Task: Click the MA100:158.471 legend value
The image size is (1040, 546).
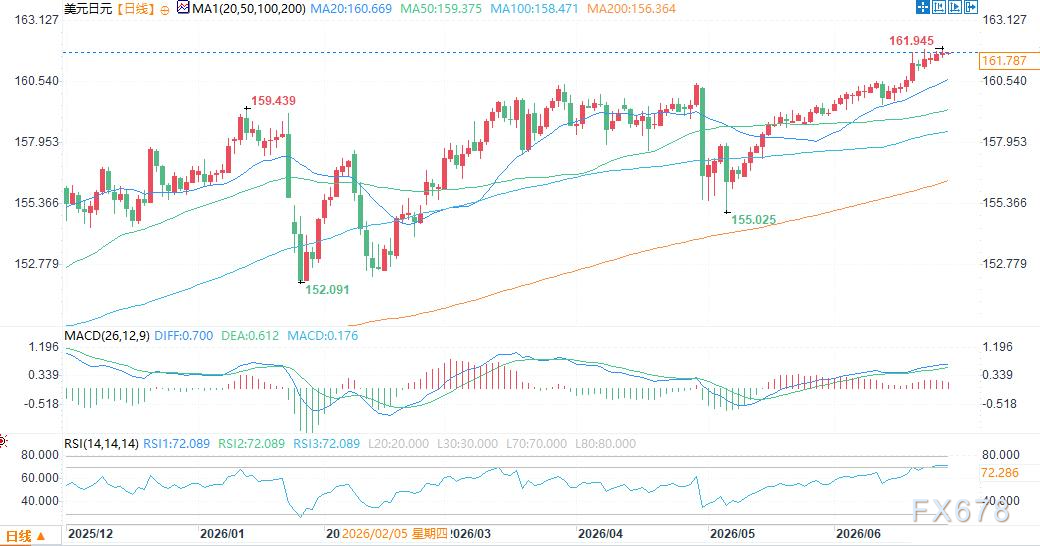Action: point(534,9)
